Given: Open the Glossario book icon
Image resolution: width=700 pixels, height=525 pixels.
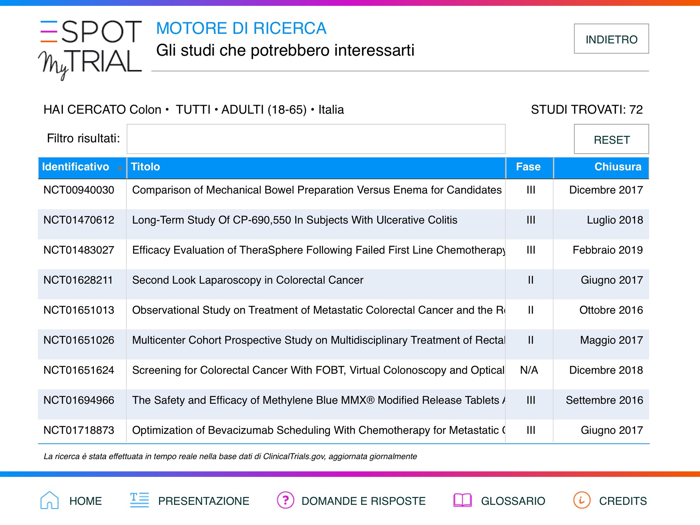Looking at the screenshot, I should 462,500.
